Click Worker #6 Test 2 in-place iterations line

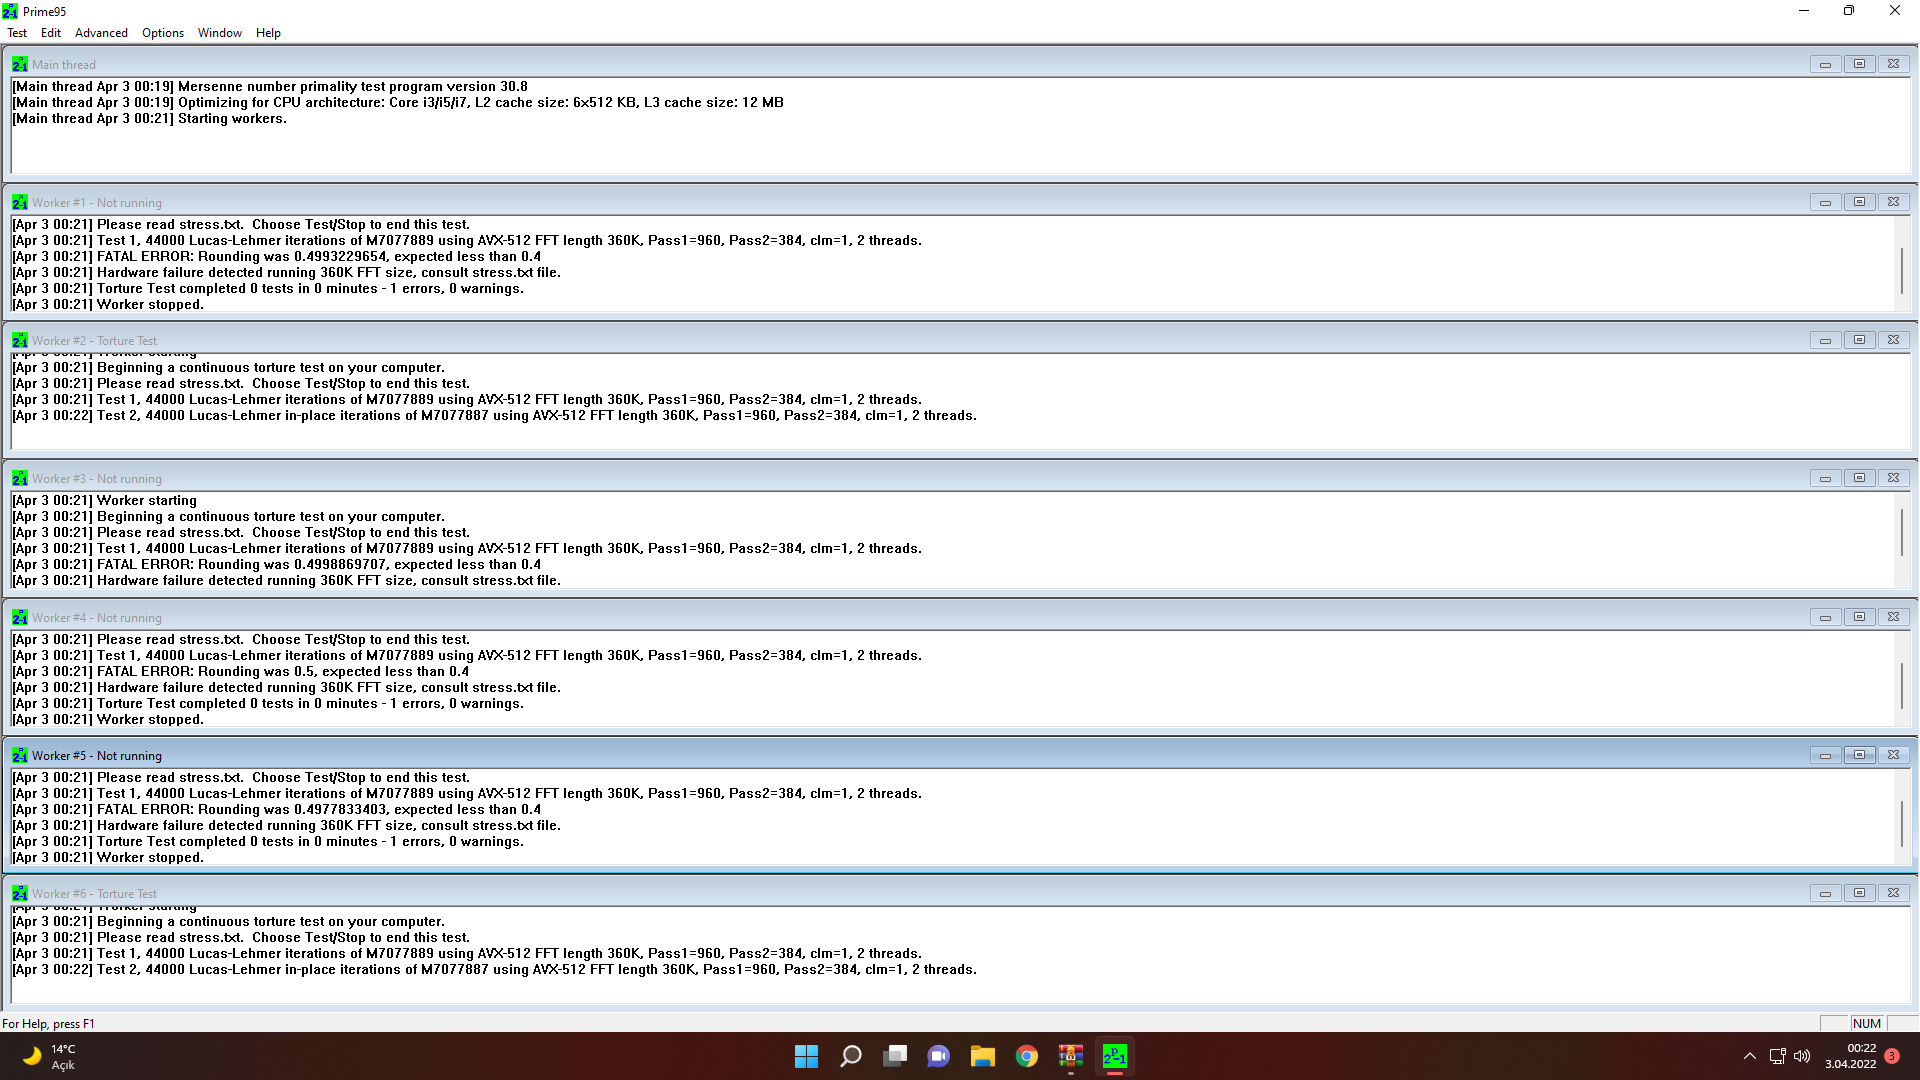tap(495, 970)
